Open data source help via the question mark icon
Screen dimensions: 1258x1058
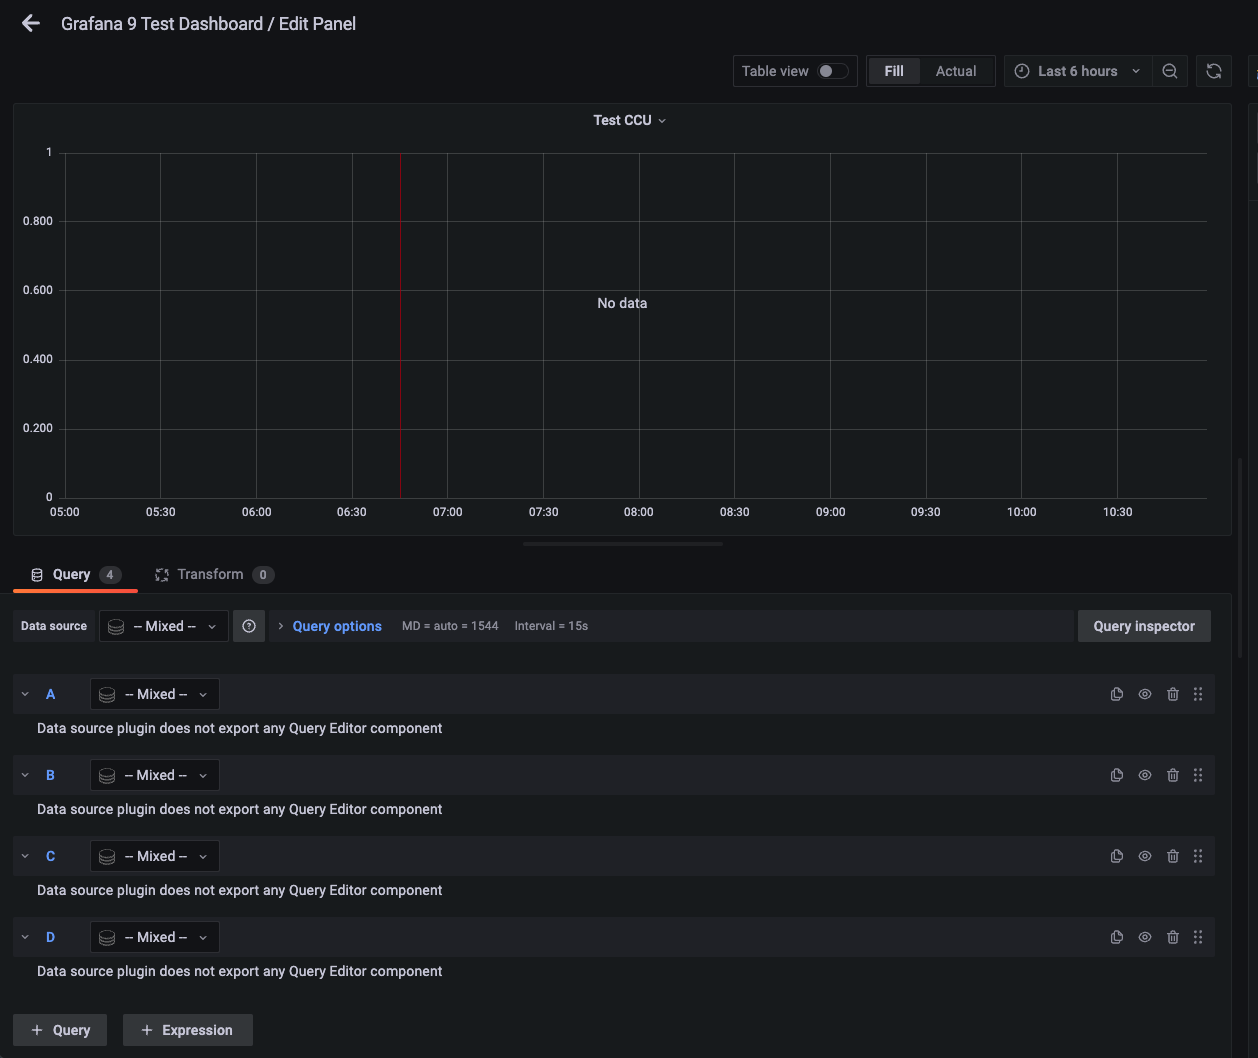pos(249,625)
